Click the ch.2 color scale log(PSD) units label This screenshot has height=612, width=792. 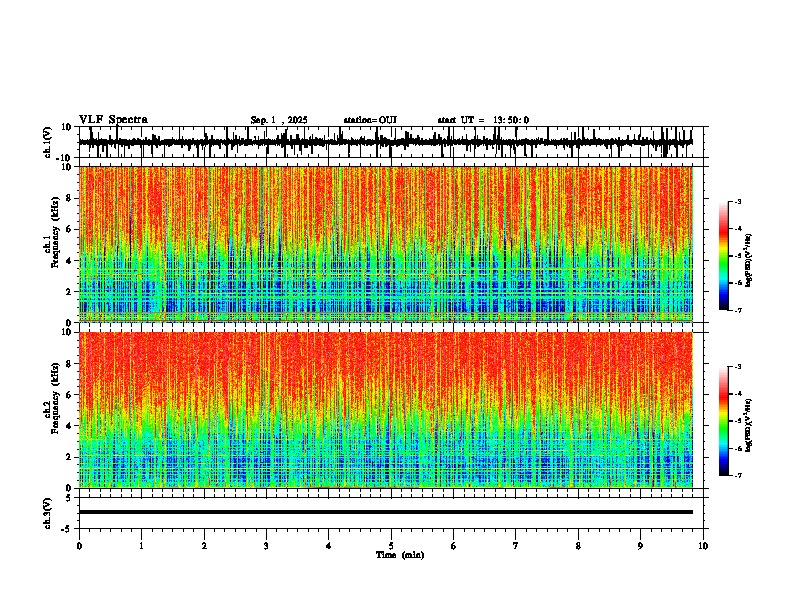[x=748, y=425]
